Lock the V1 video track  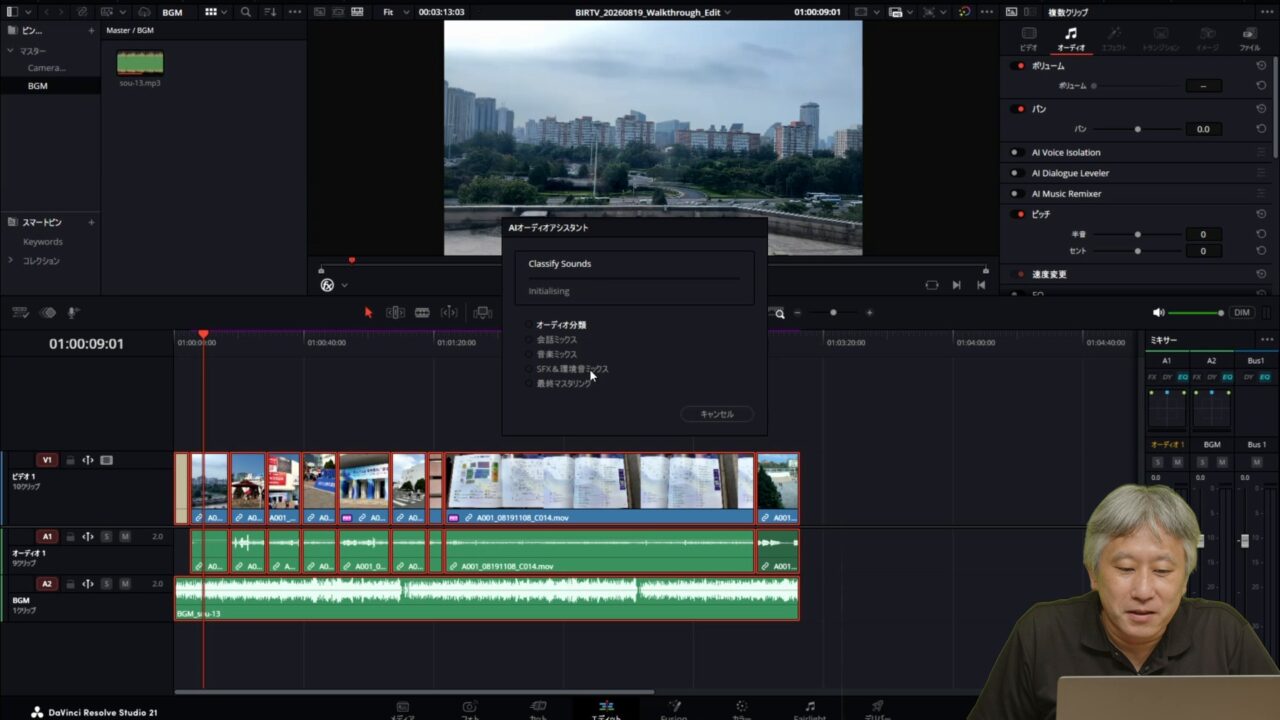[70, 460]
